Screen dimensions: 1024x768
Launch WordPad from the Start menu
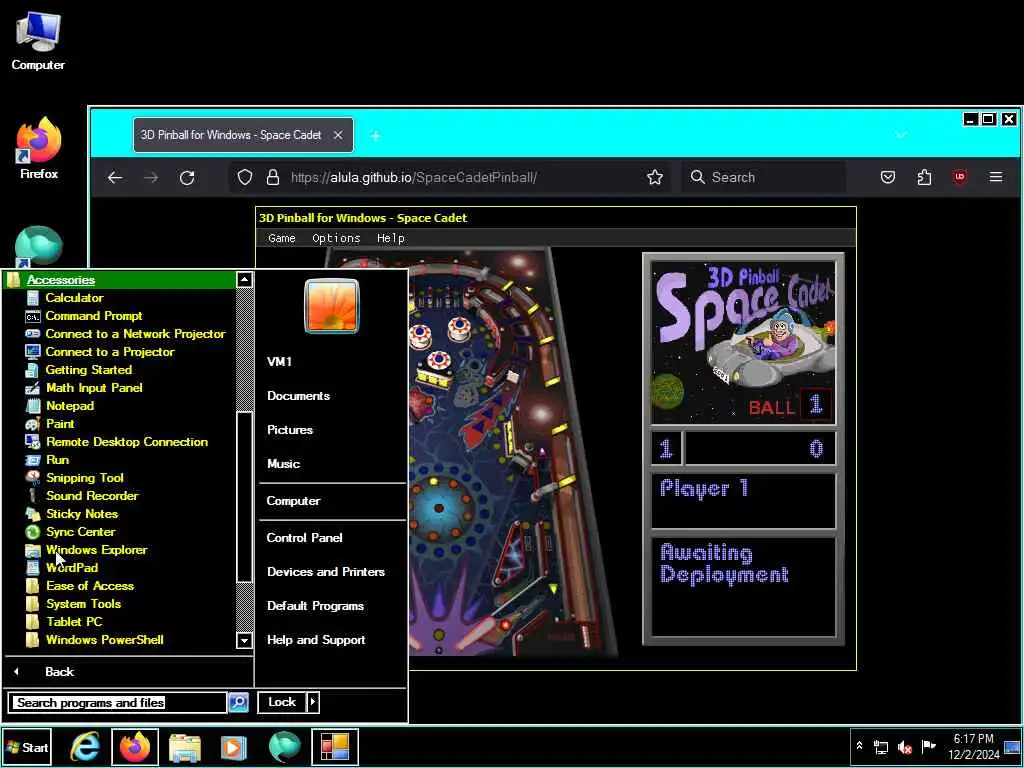click(72, 568)
